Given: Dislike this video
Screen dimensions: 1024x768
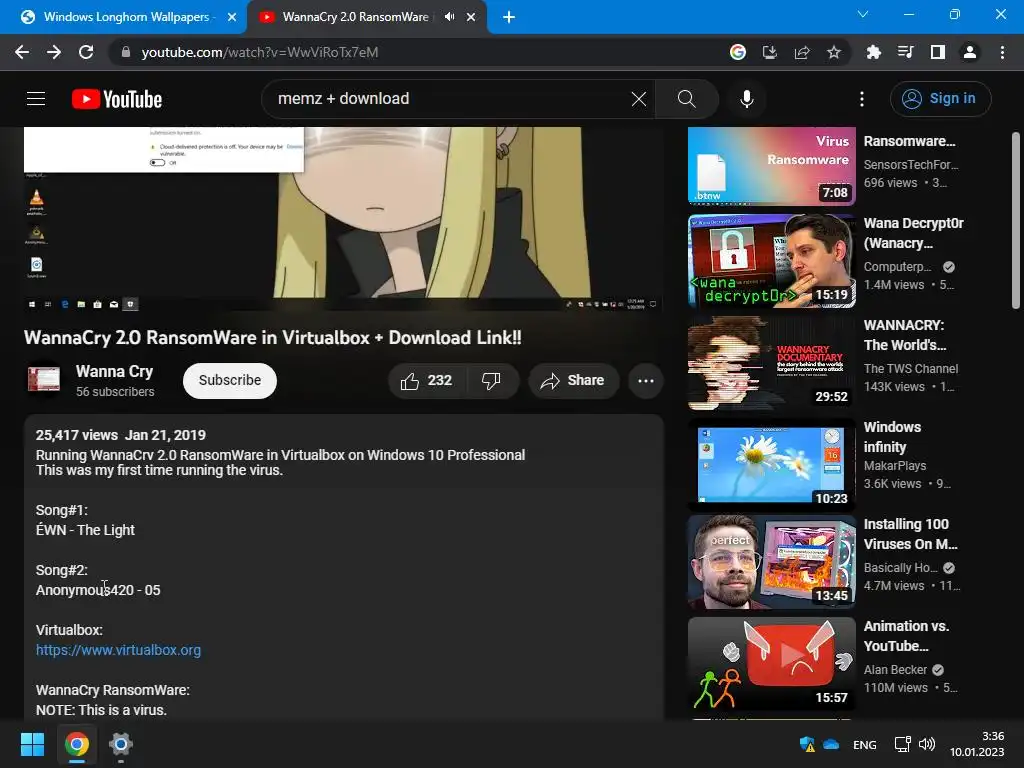Looking at the screenshot, I should click(492, 381).
